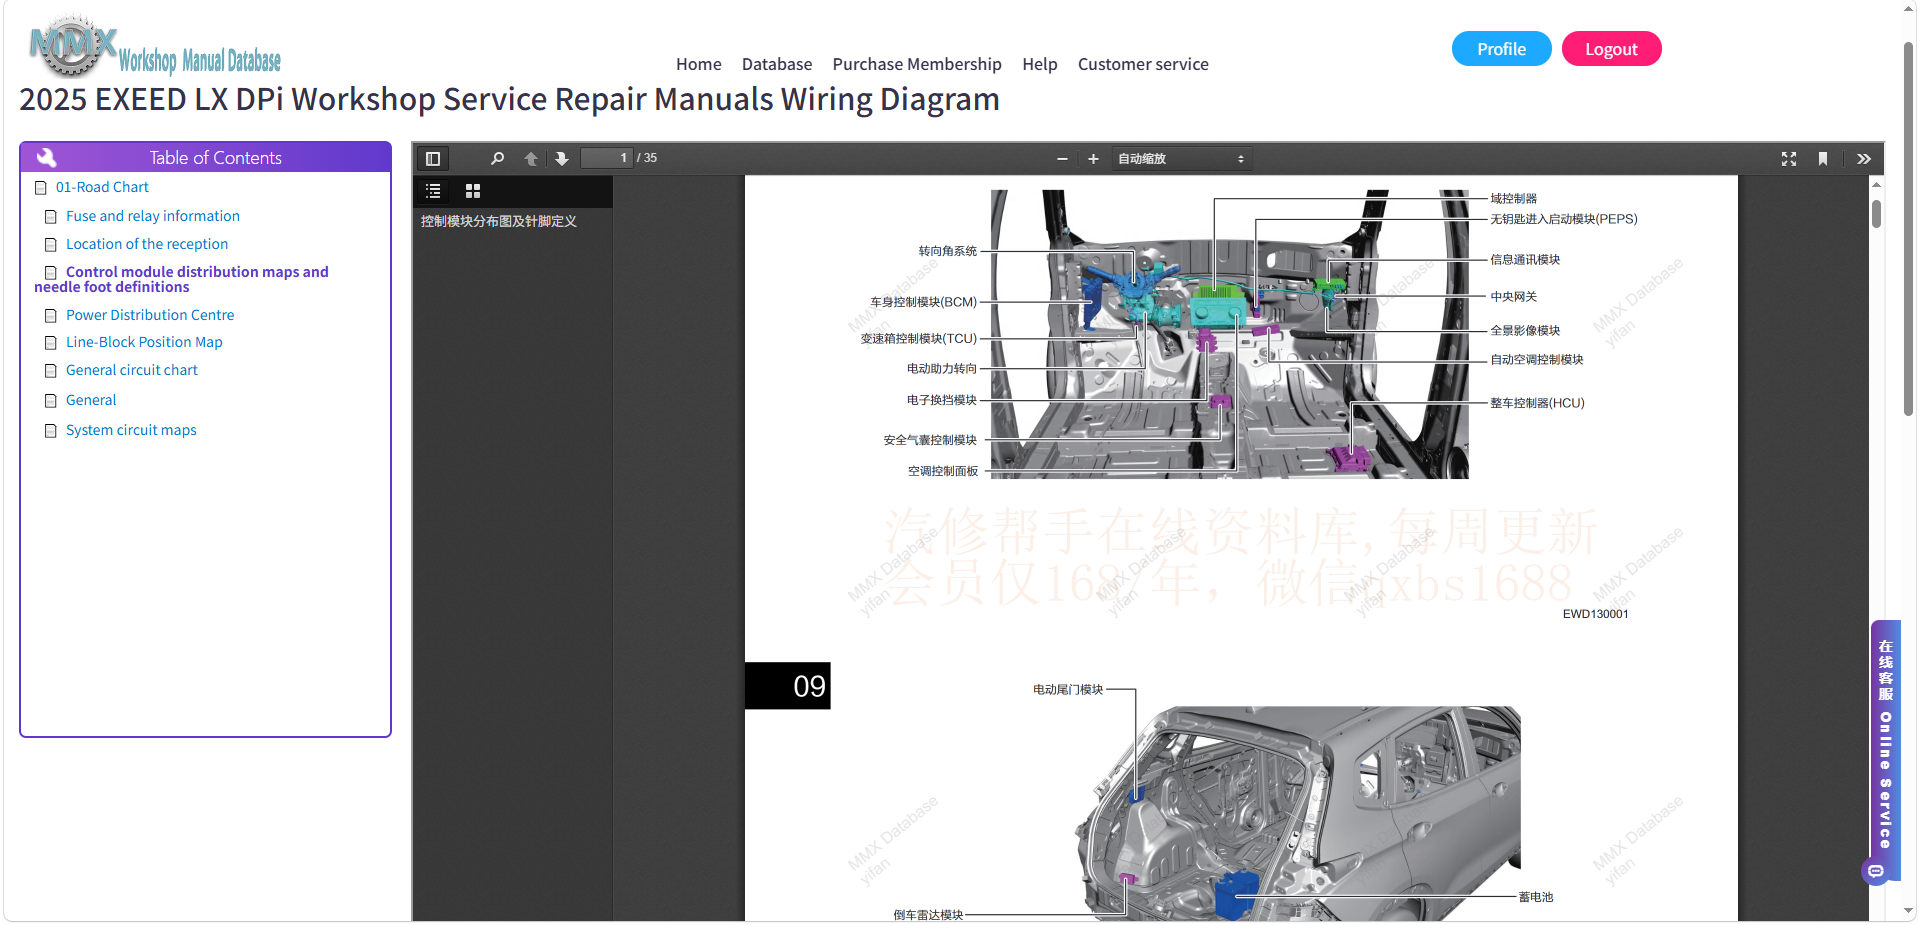Open Control module distribution maps entry

(181, 279)
